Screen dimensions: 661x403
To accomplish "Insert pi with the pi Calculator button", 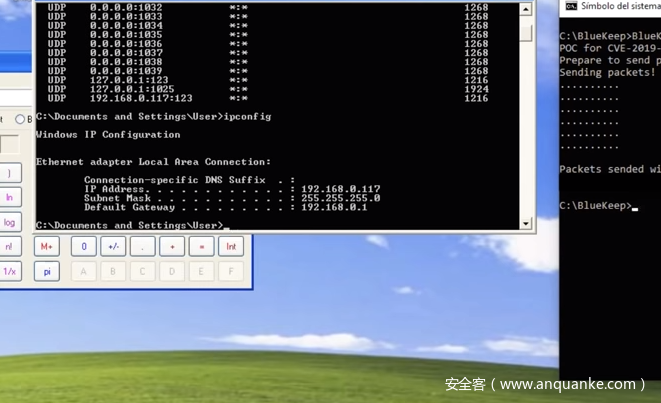I will click(x=47, y=271).
